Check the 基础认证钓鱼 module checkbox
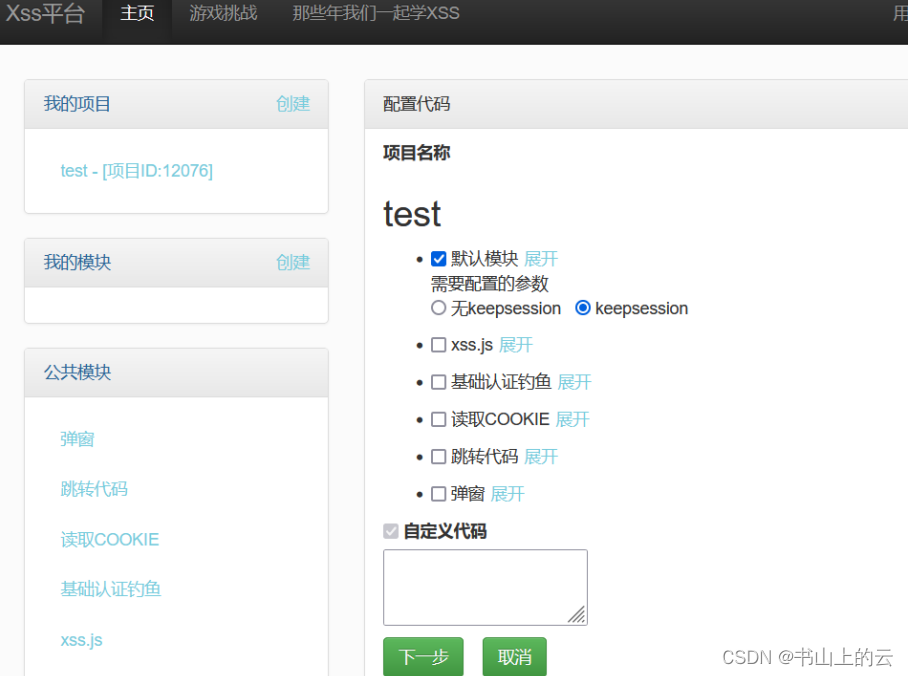Viewport: 908px width, 676px height. (x=438, y=382)
